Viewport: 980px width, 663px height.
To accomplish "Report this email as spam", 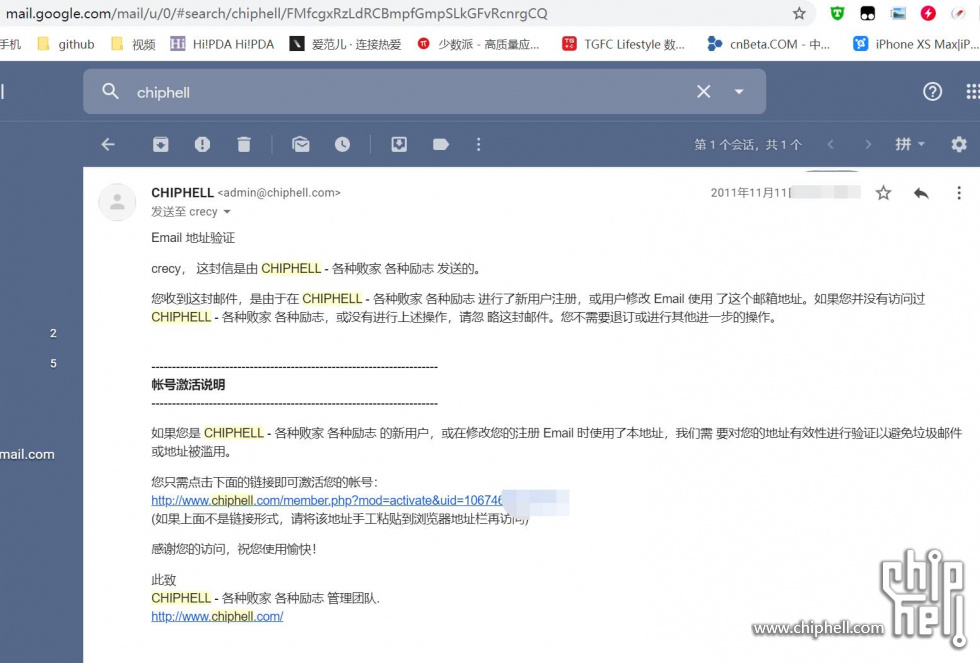I will pos(202,144).
